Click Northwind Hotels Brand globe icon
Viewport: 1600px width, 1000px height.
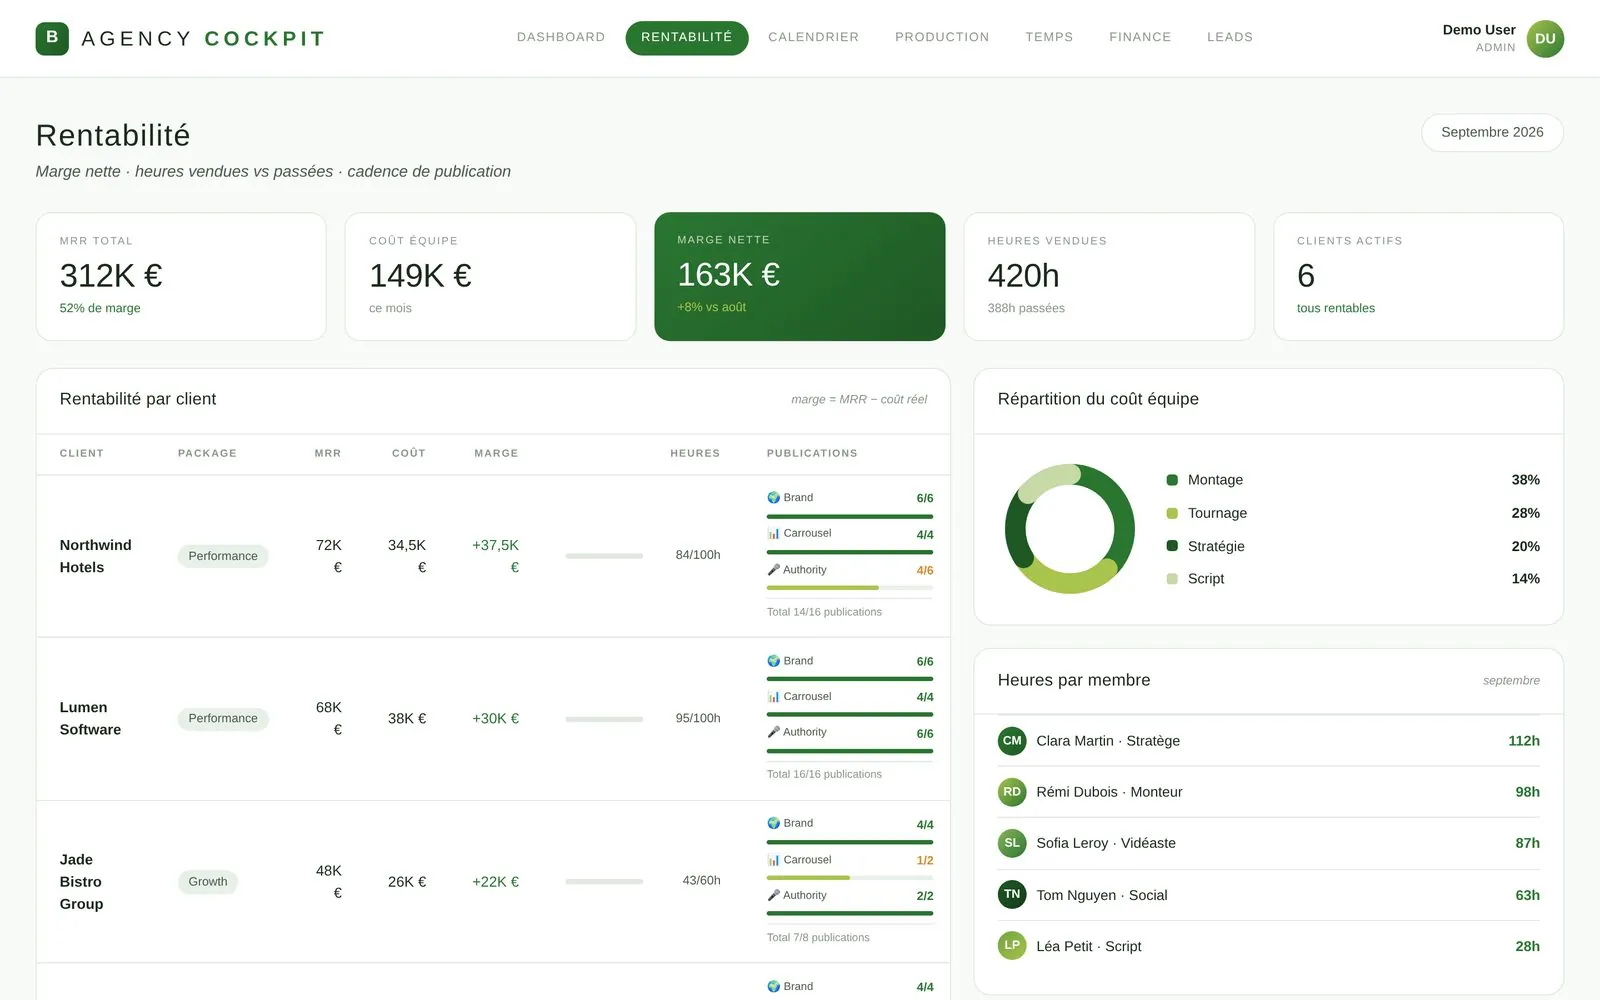click(773, 497)
